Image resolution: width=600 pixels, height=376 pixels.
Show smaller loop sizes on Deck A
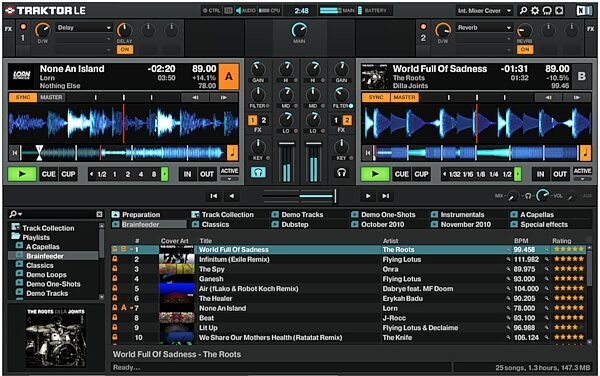[91, 174]
